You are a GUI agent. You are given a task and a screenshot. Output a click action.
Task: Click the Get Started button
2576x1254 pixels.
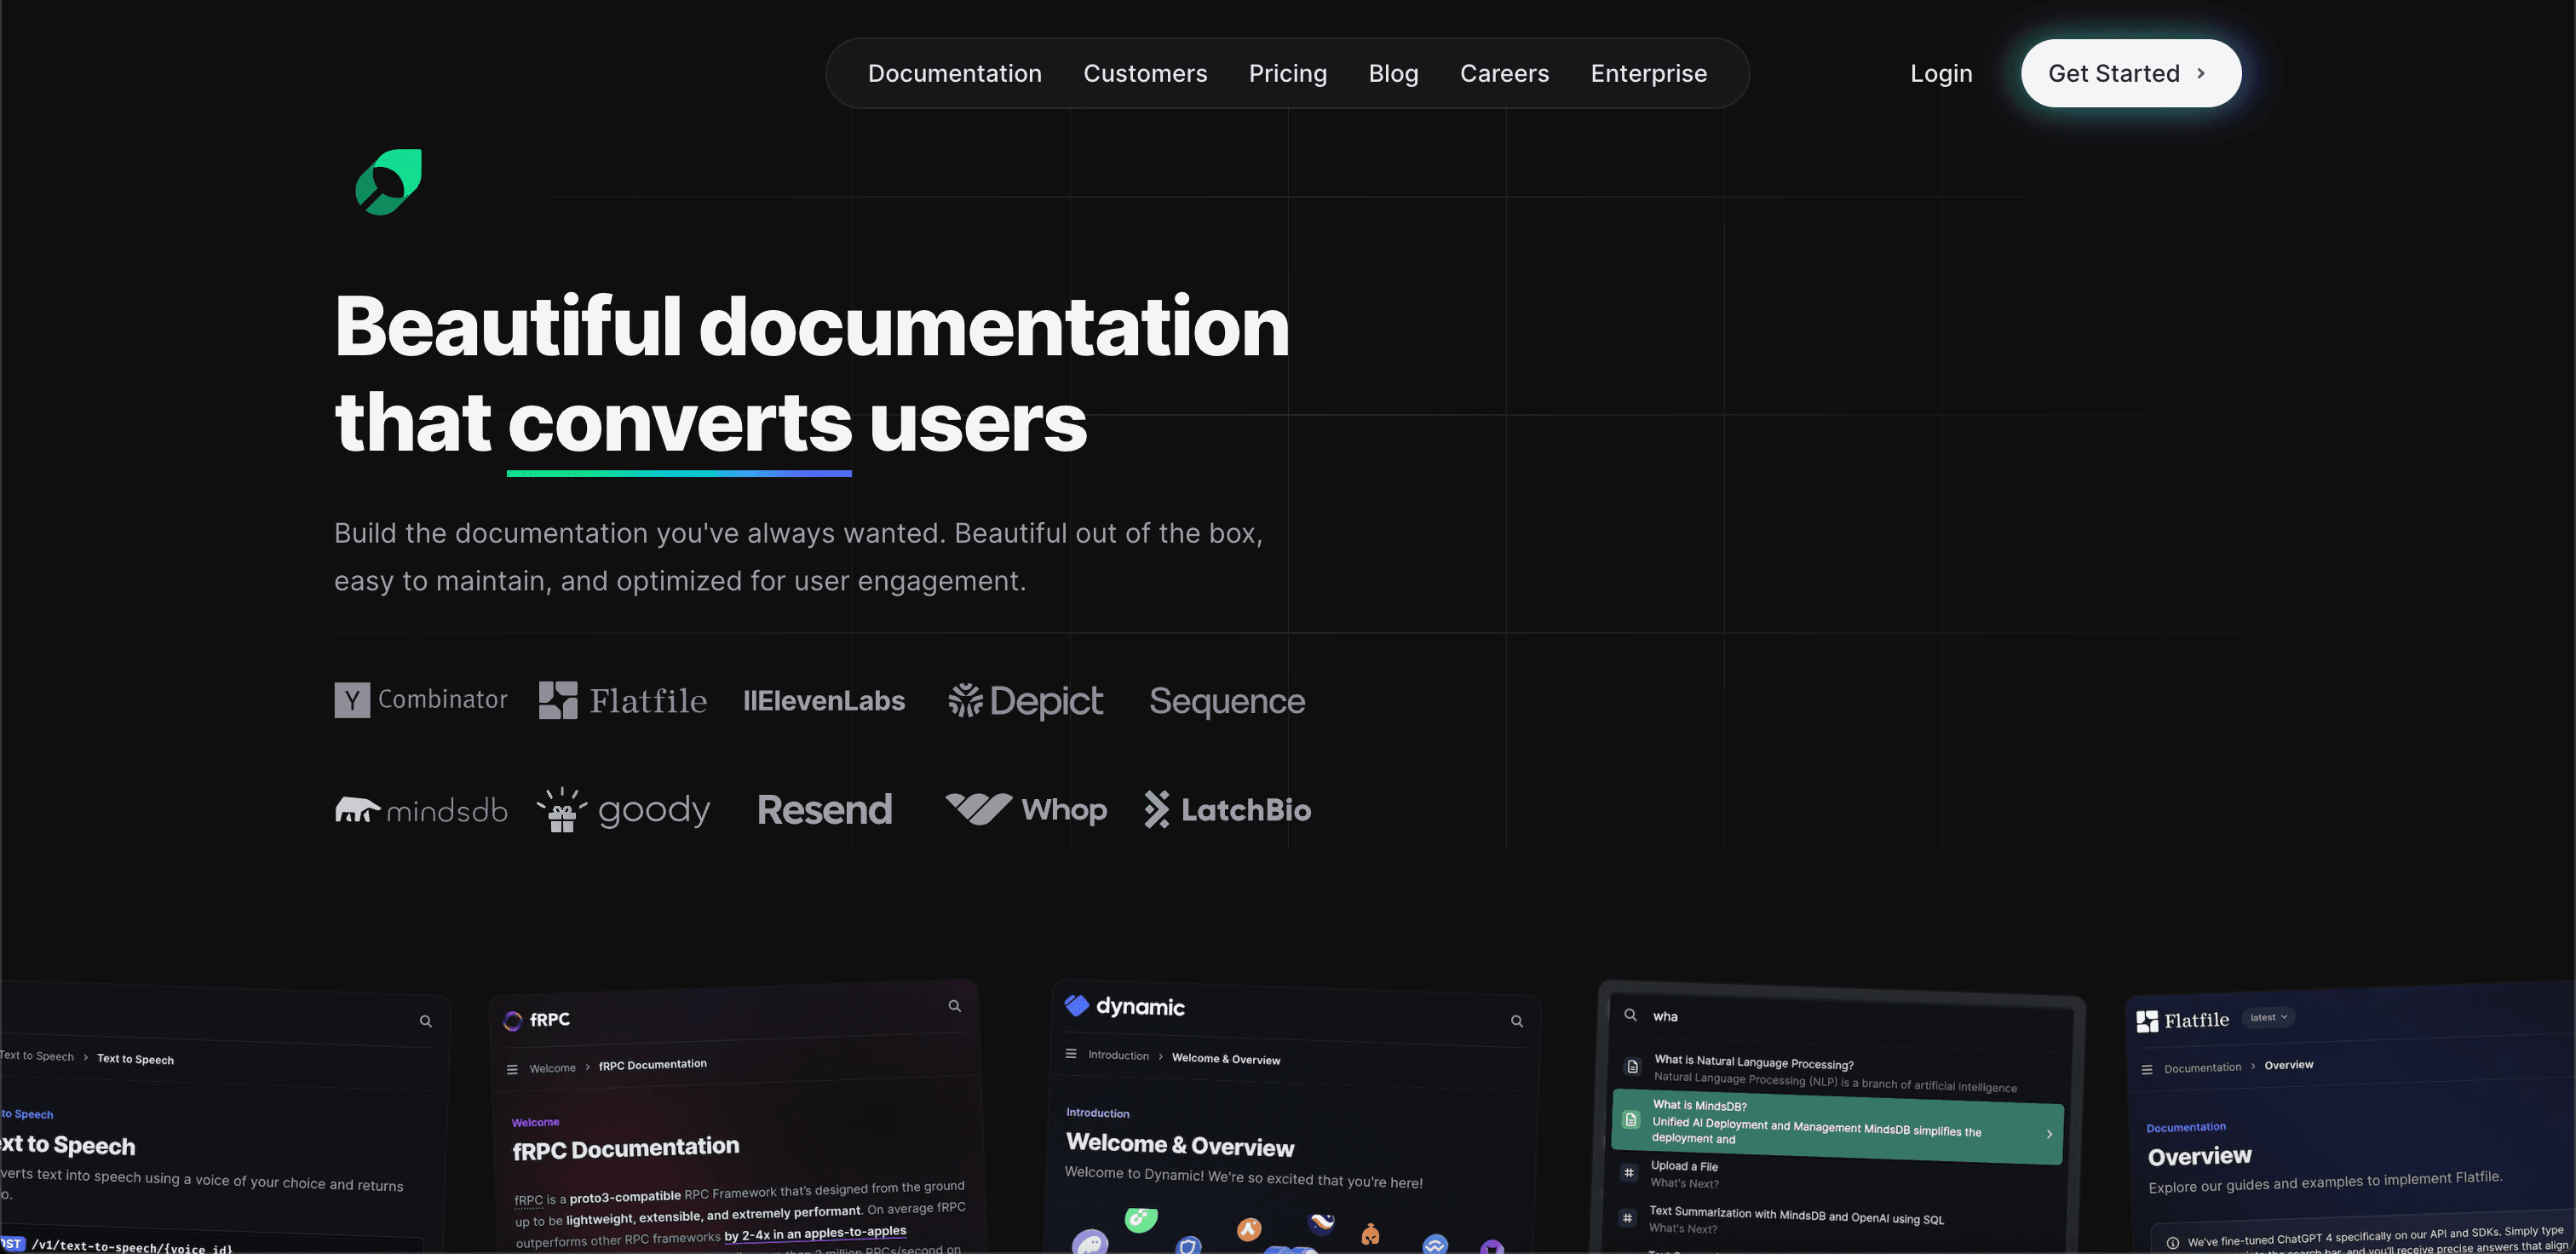[2130, 73]
